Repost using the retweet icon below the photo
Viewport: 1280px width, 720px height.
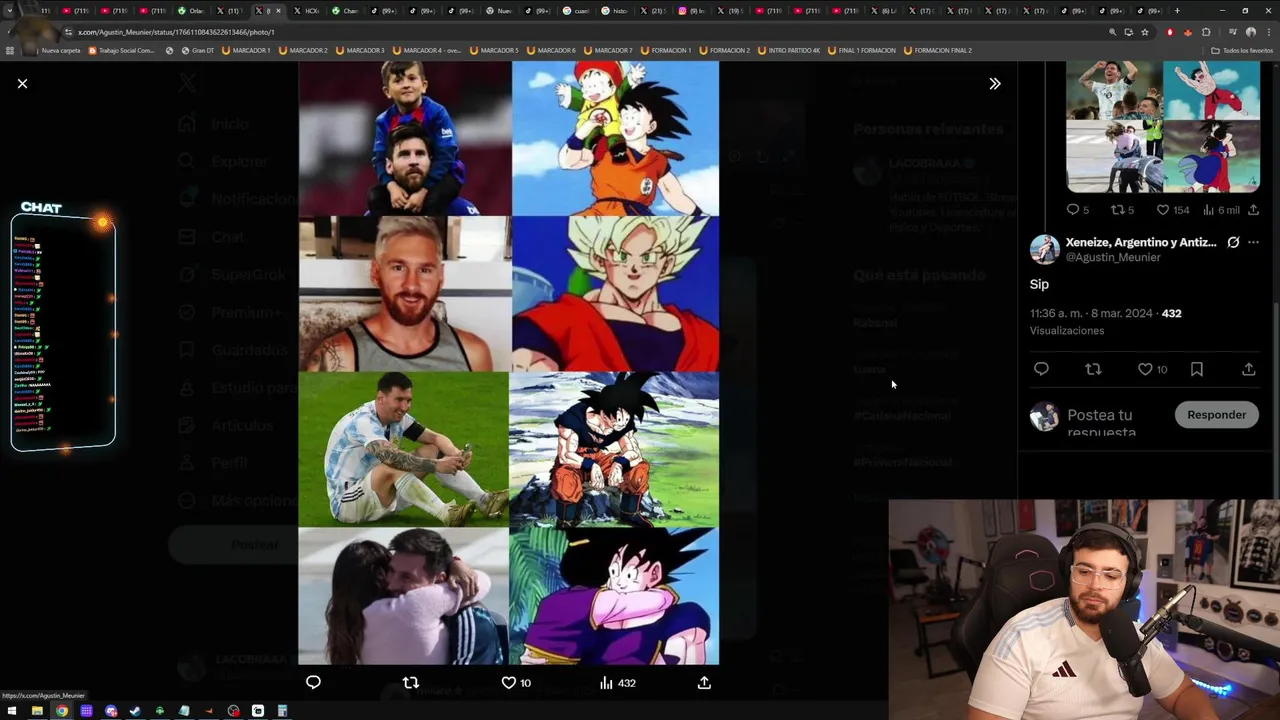tap(410, 683)
